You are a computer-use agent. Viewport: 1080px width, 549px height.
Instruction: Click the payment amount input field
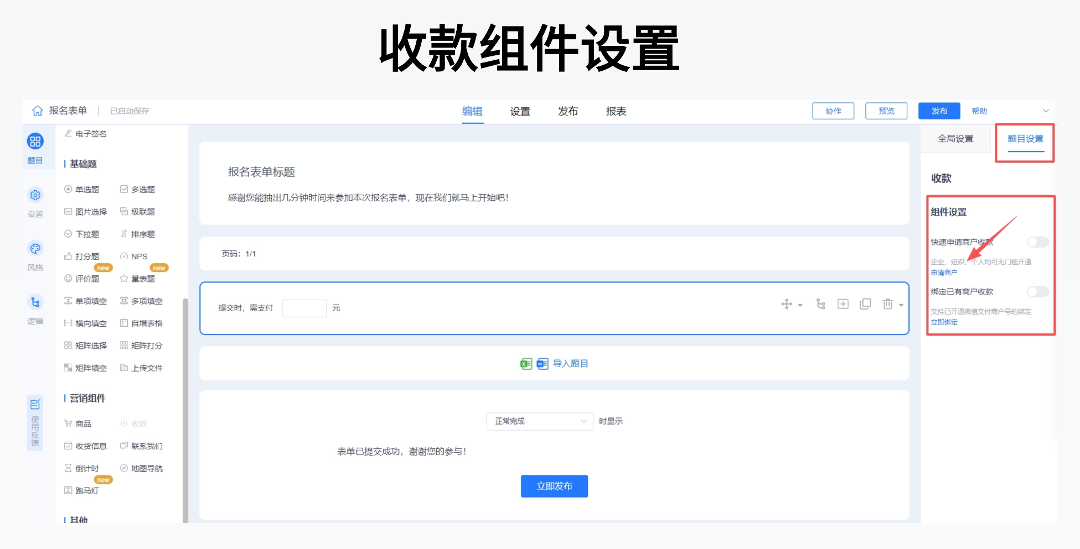[x=304, y=308]
